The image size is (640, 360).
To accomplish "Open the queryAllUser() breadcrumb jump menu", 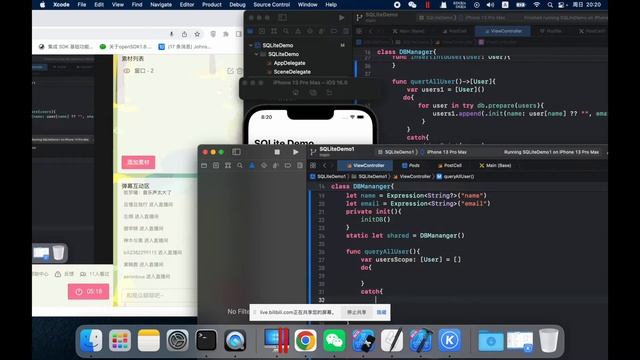I will [x=455, y=176].
